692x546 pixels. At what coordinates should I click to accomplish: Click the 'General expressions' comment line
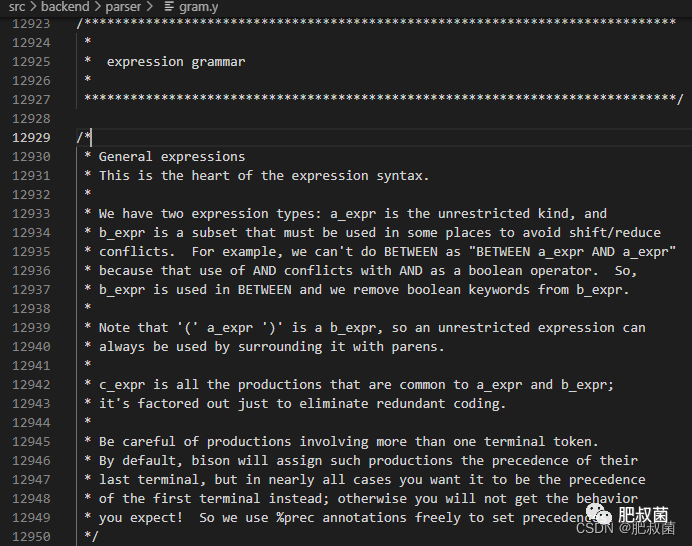tap(172, 157)
